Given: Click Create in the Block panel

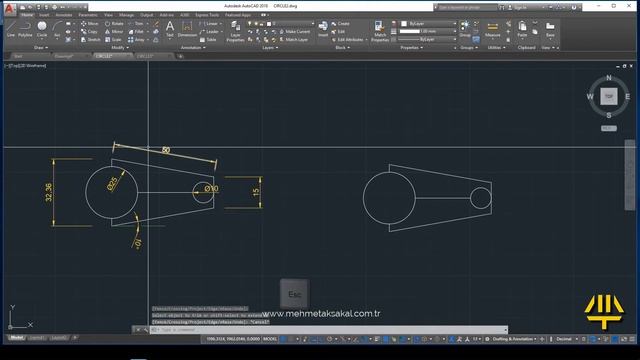Looking at the screenshot, I should (x=340, y=24).
